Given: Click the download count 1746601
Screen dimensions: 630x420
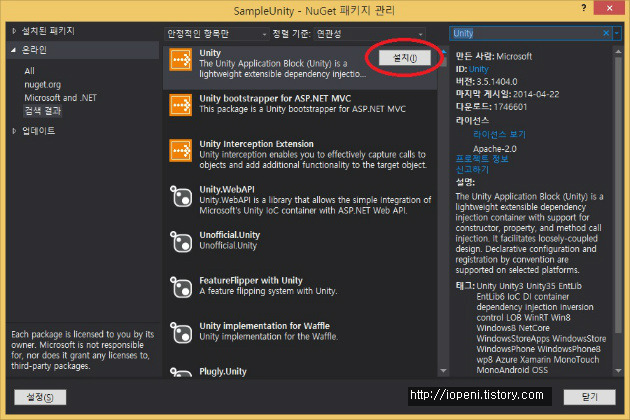Looking at the screenshot, I should pyautogui.click(x=510, y=107).
